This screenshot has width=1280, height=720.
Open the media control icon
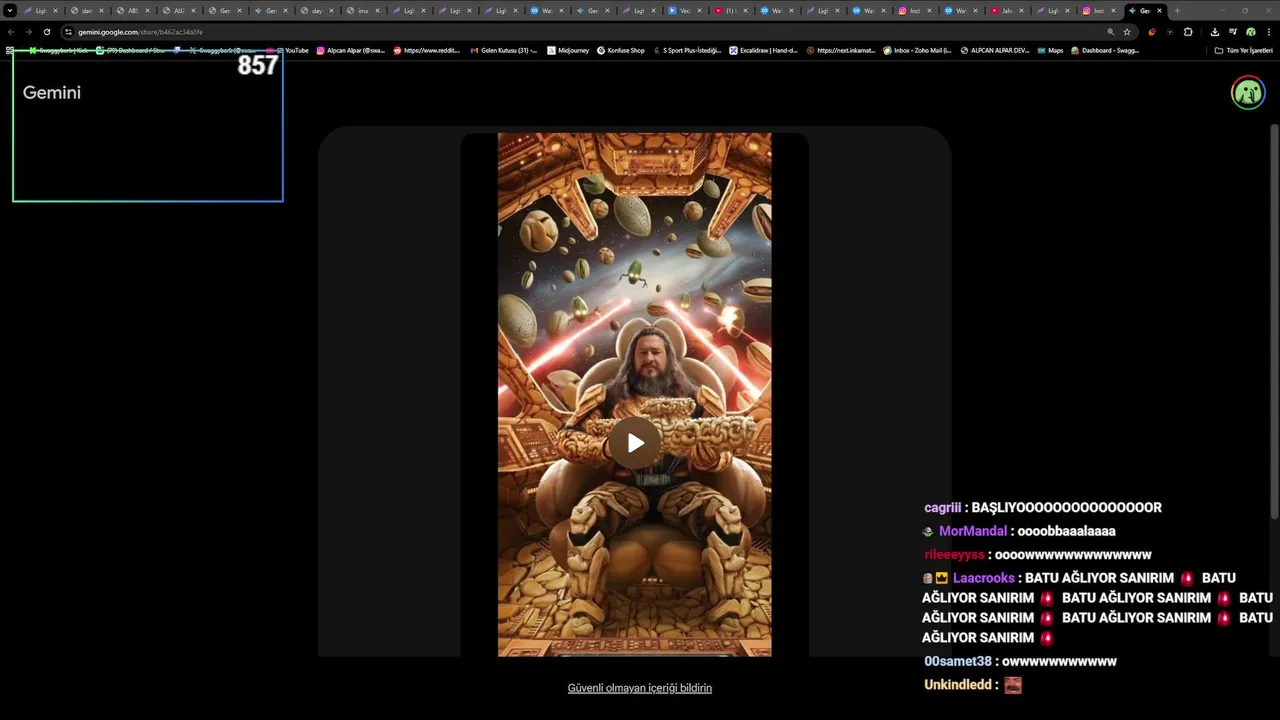[x=1233, y=32]
